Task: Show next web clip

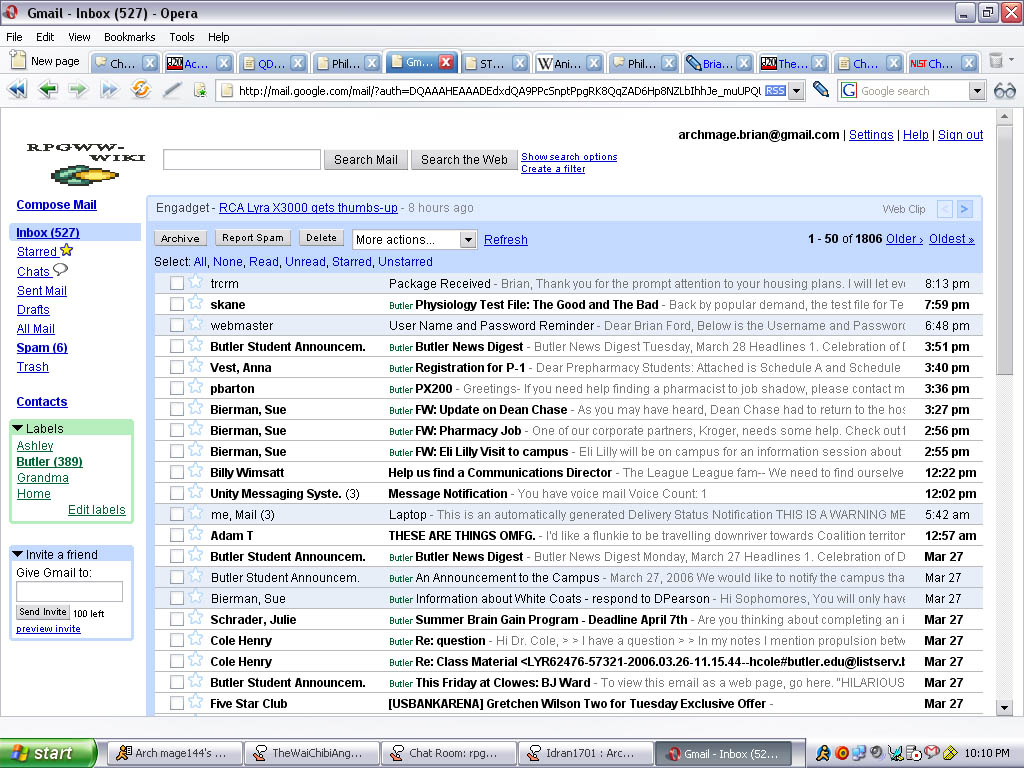Action: (x=965, y=209)
